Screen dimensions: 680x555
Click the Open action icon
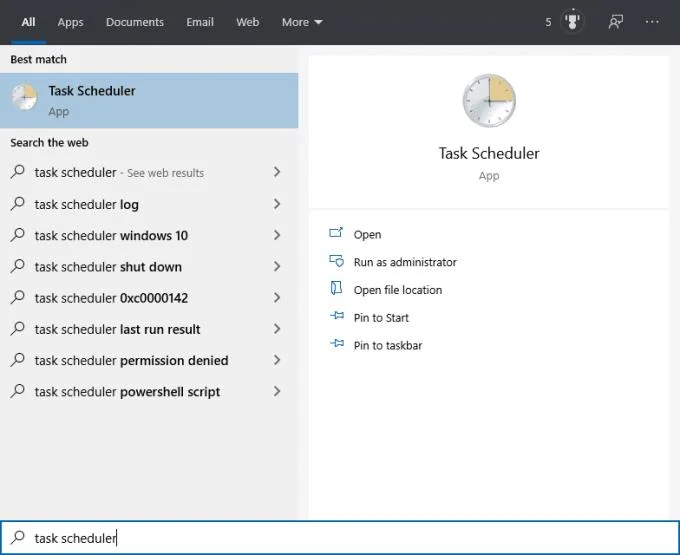336,233
